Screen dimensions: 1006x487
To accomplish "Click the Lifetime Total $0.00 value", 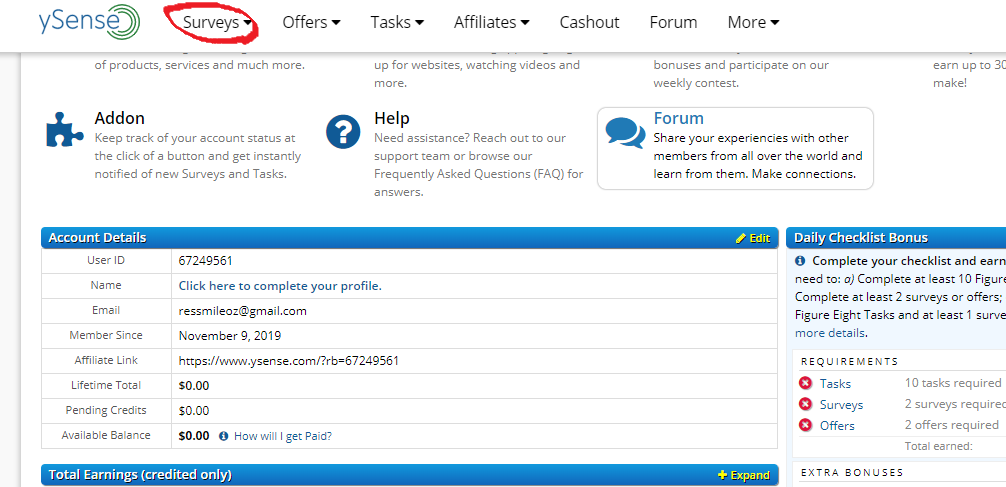I will click(x=194, y=386).
